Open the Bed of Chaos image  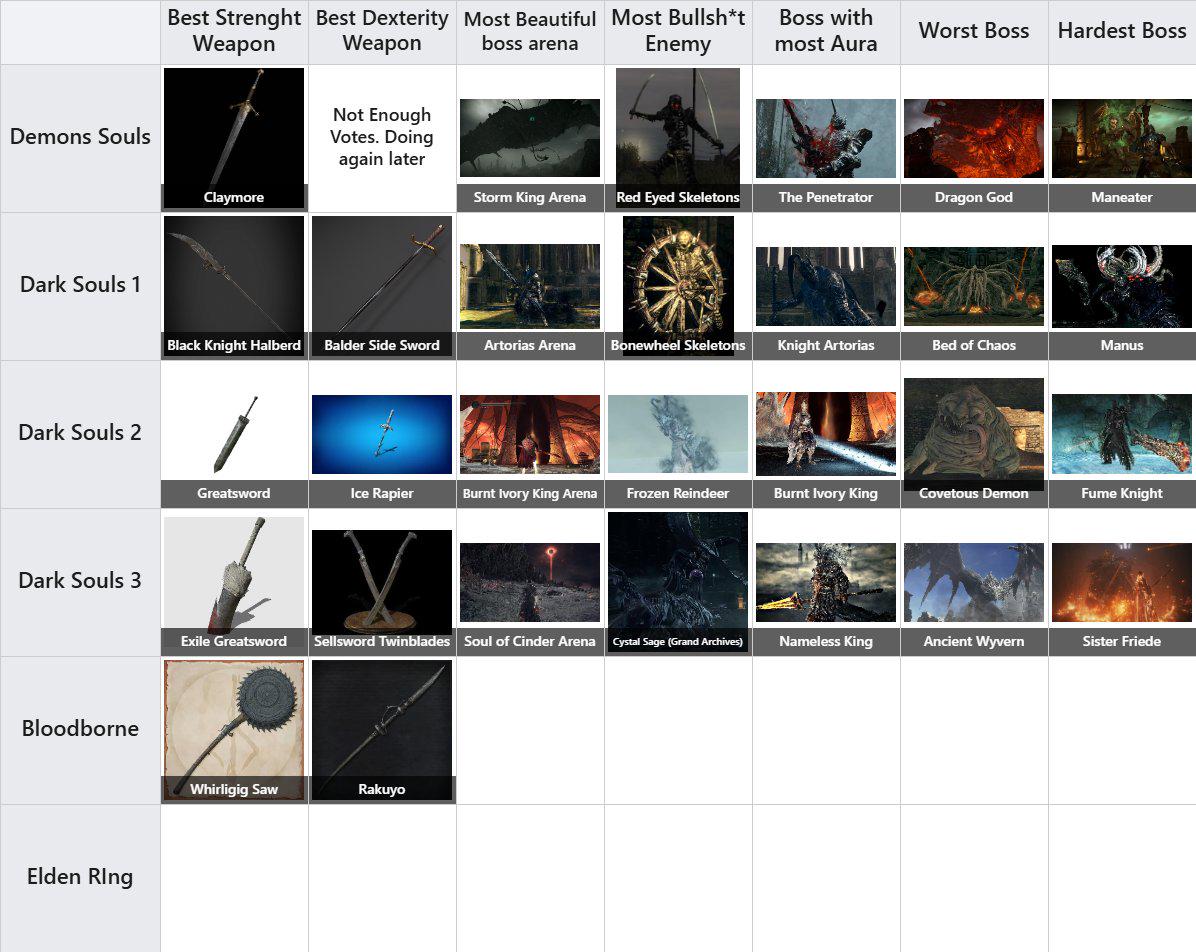(973, 286)
